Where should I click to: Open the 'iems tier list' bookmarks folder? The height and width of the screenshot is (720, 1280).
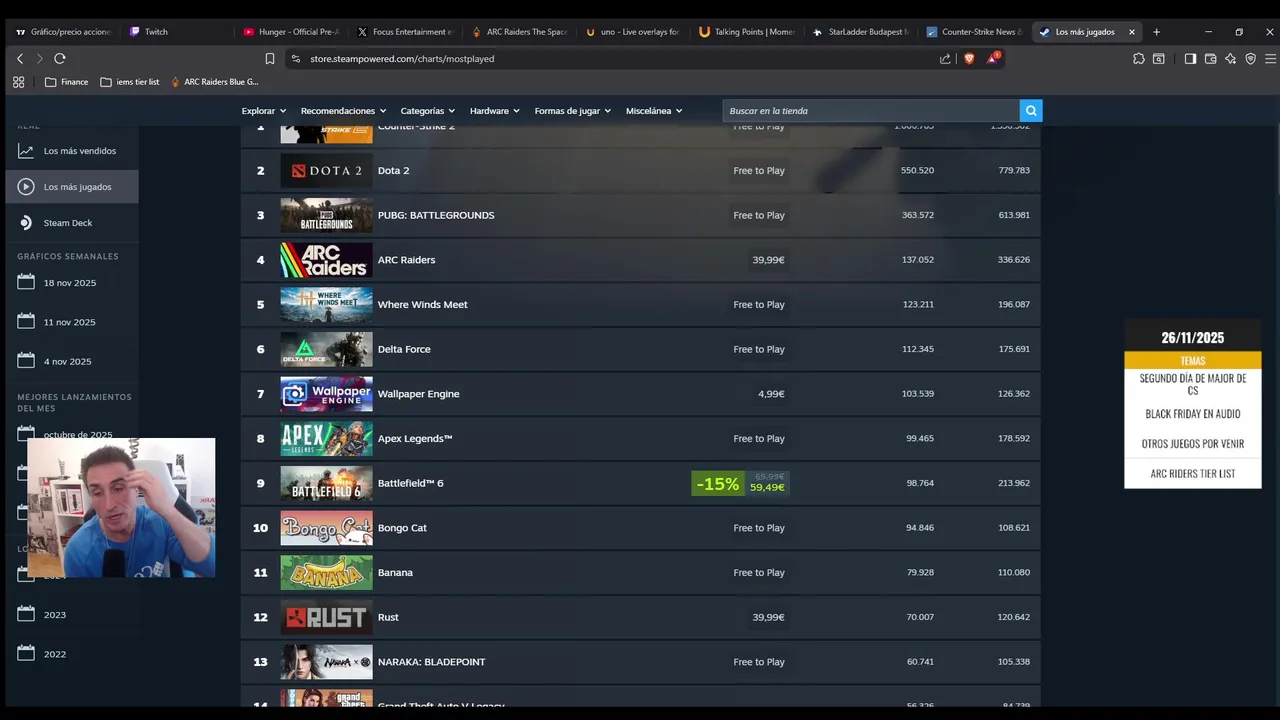tap(130, 82)
